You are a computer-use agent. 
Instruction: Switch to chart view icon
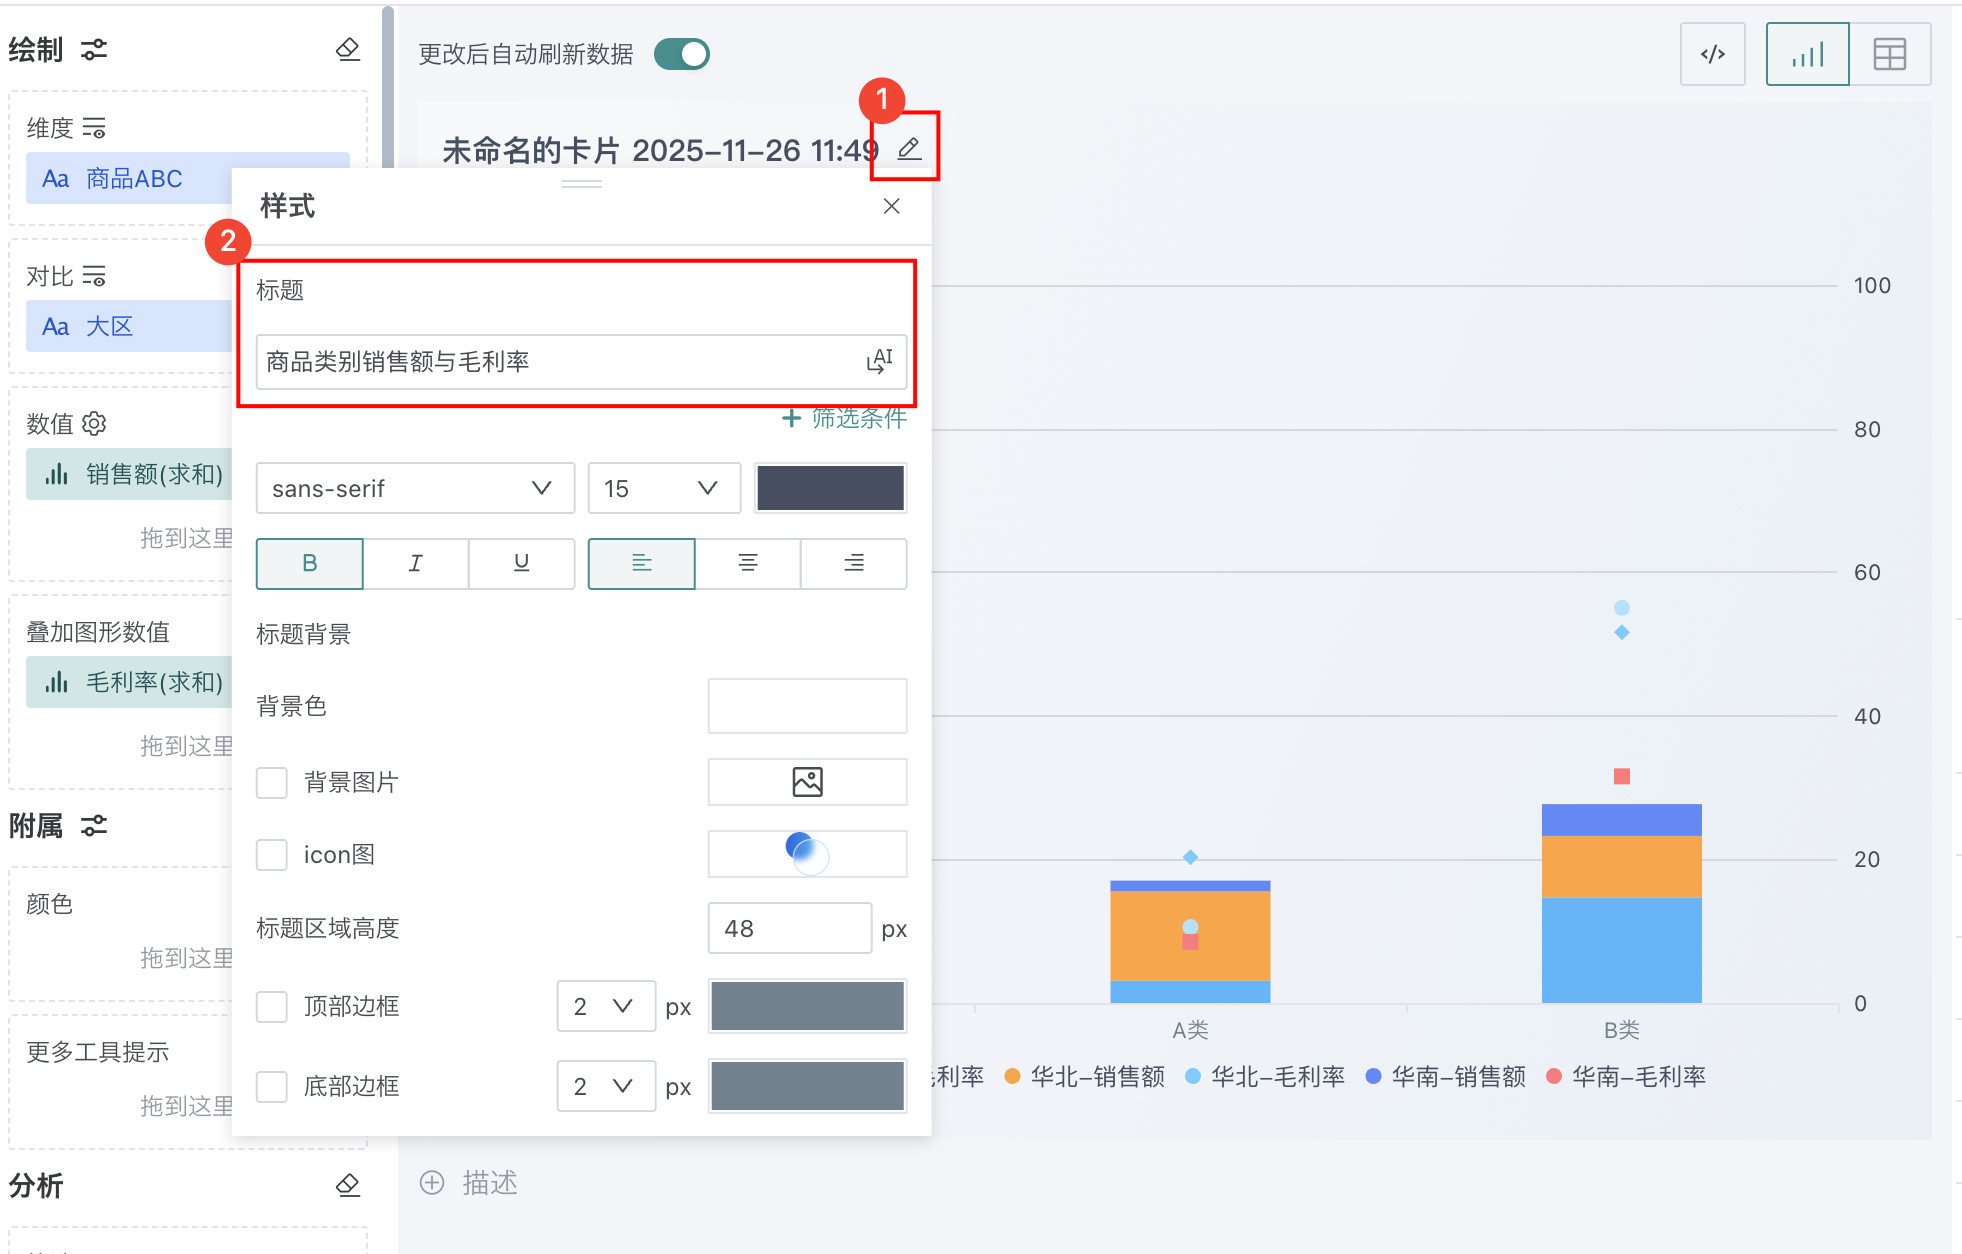click(1807, 54)
